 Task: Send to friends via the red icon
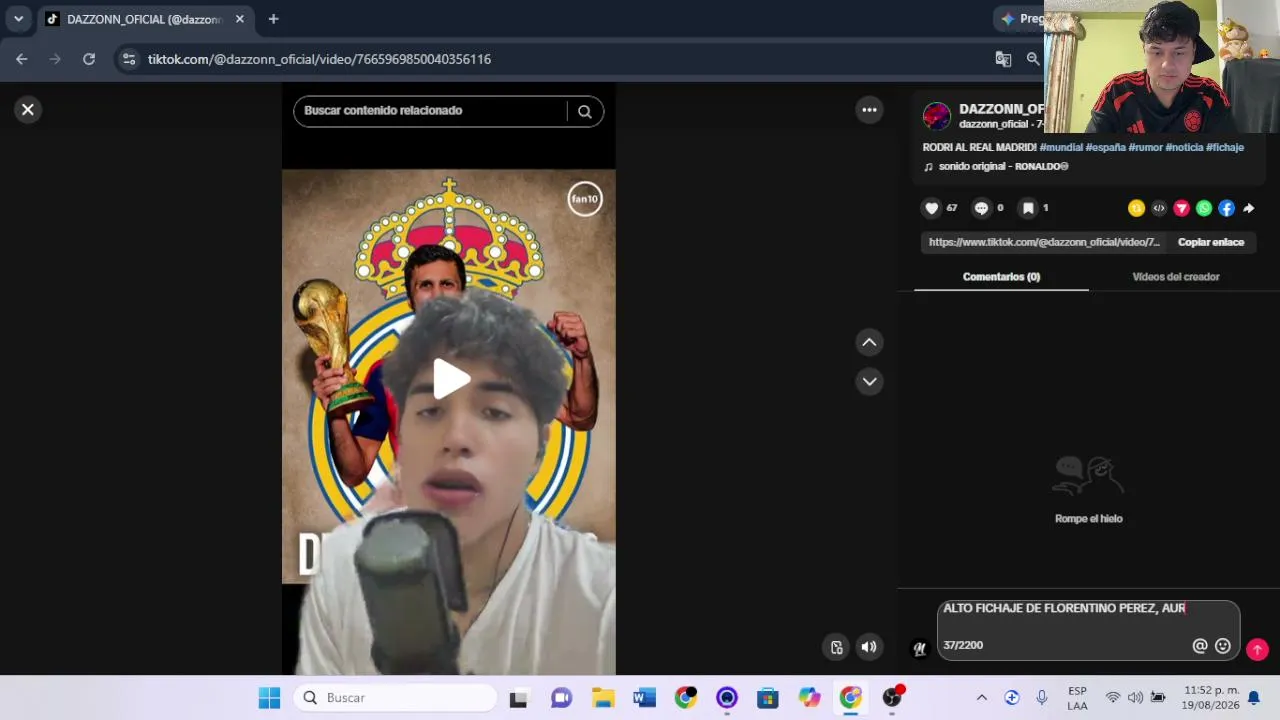1181,208
